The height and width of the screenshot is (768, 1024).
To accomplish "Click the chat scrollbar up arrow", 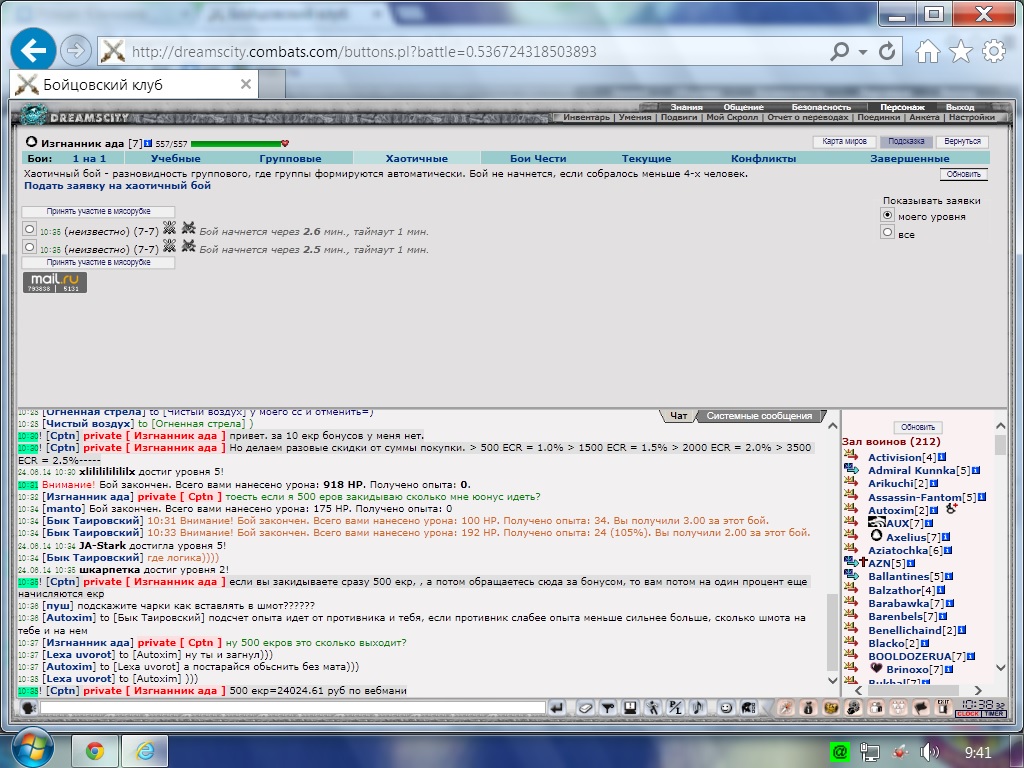I will click(833, 426).
